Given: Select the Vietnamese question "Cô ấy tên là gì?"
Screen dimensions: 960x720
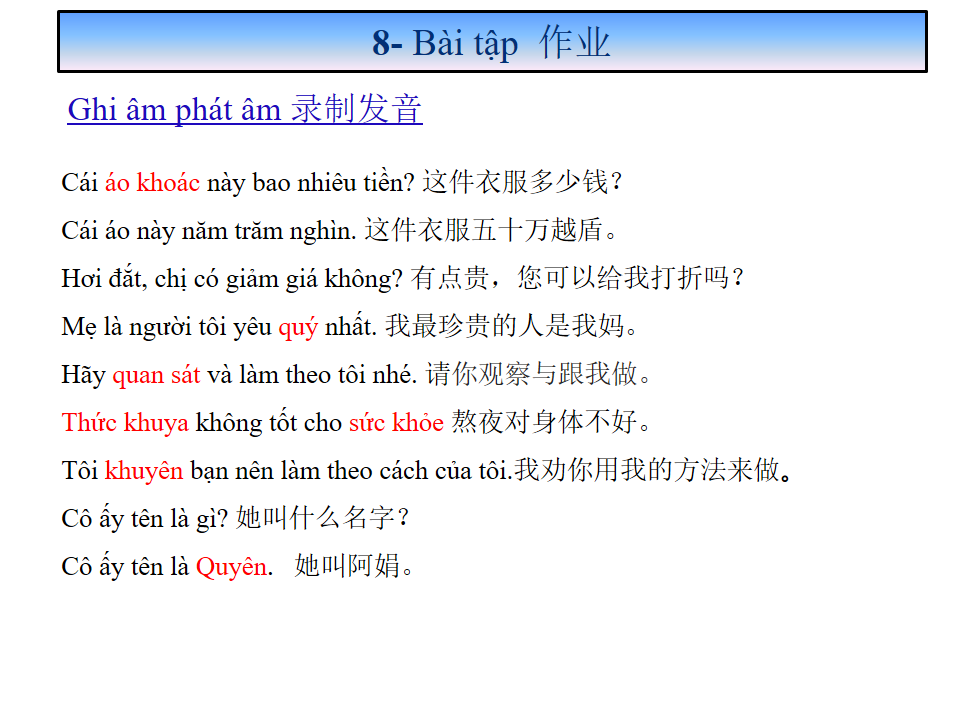Looking at the screenshot, I should click(145, 519).
